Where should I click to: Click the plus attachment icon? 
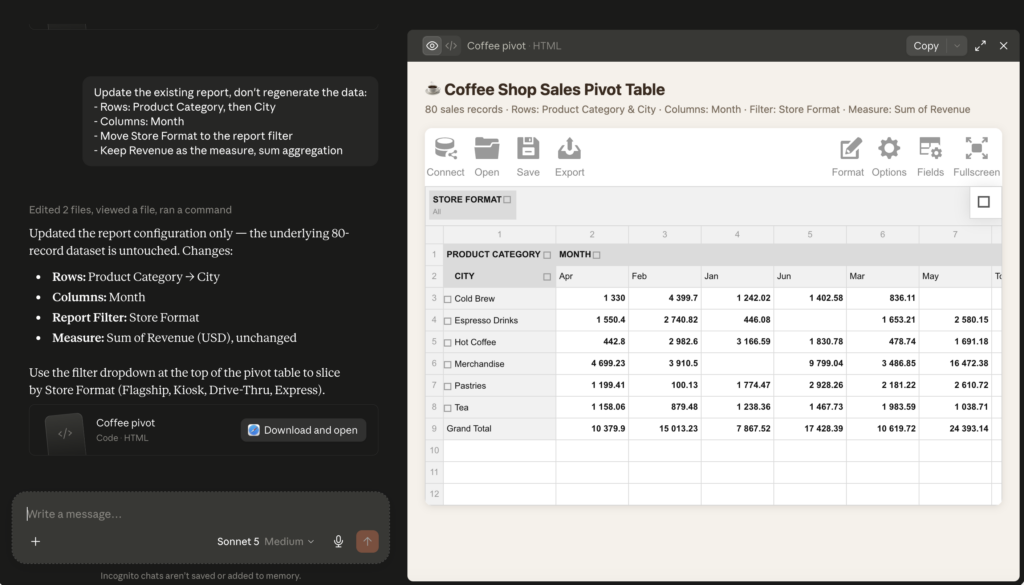tap(36, 541)
